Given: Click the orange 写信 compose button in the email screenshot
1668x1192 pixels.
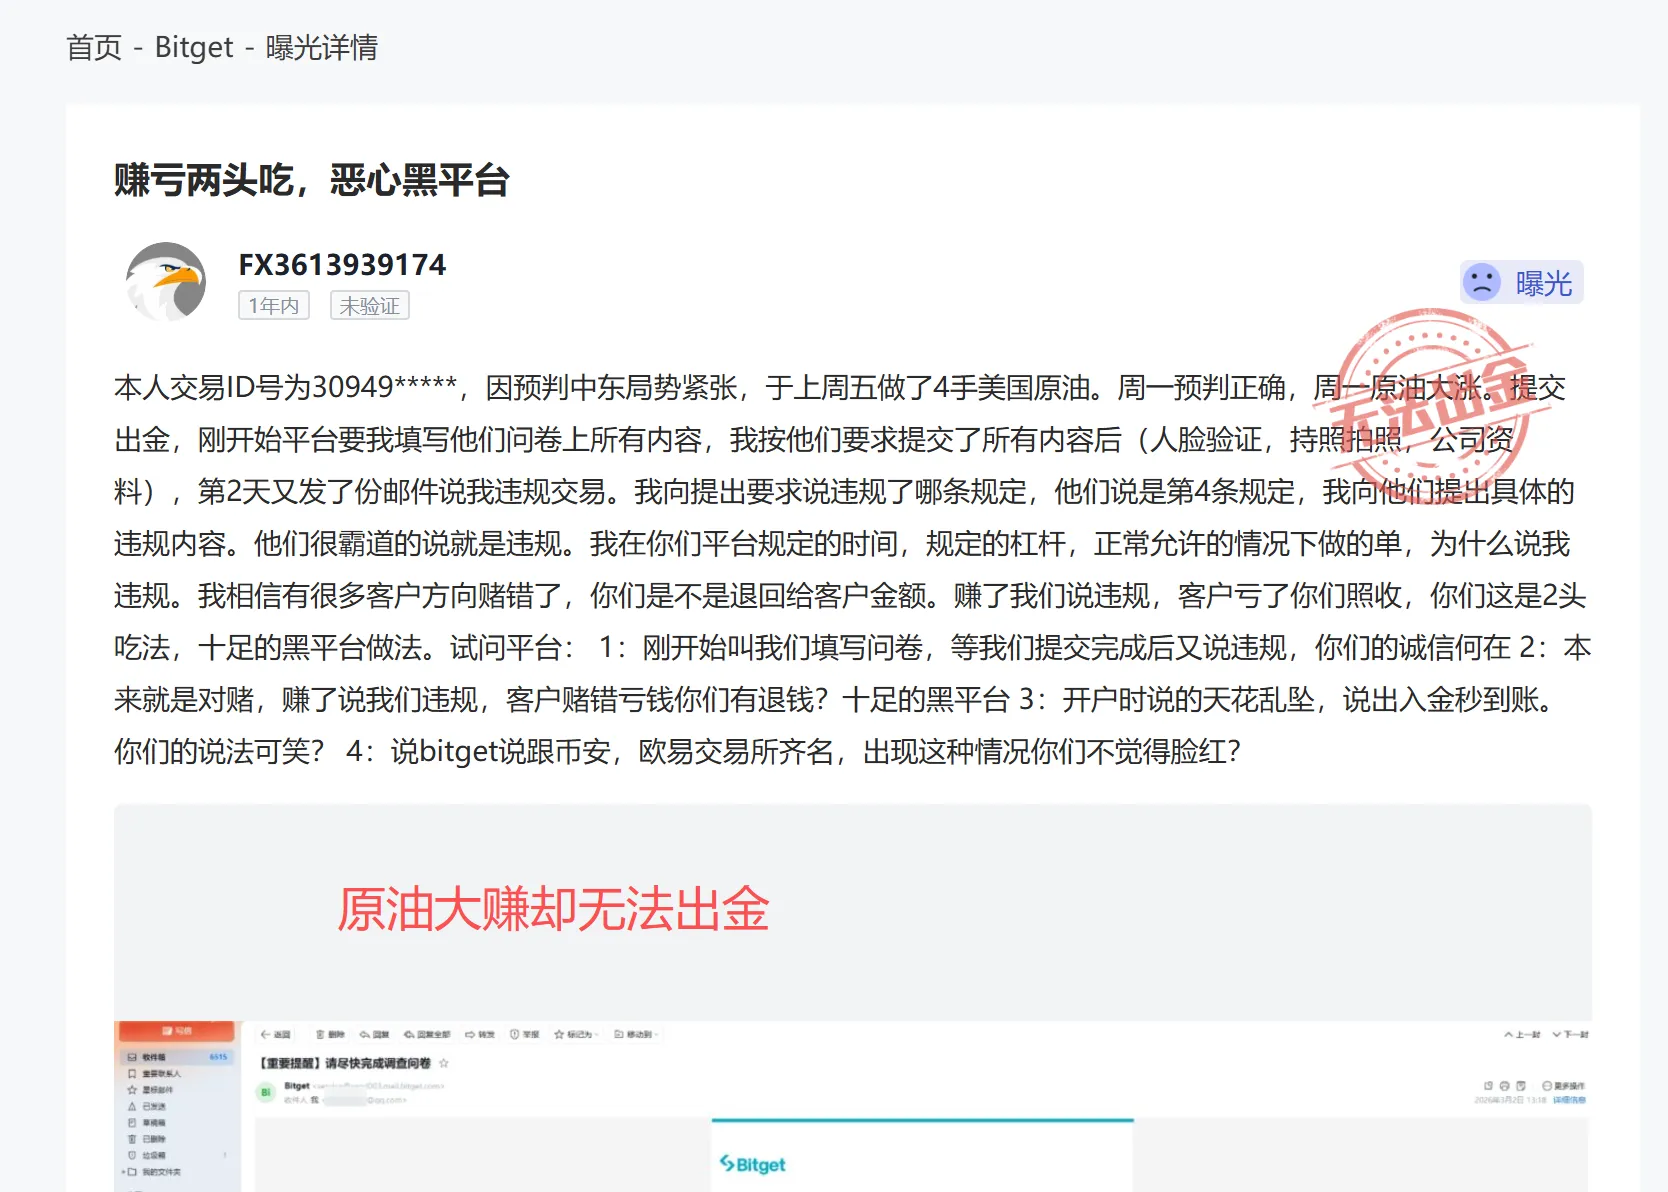Looking at the screenshot, I should click(177, 1030).
